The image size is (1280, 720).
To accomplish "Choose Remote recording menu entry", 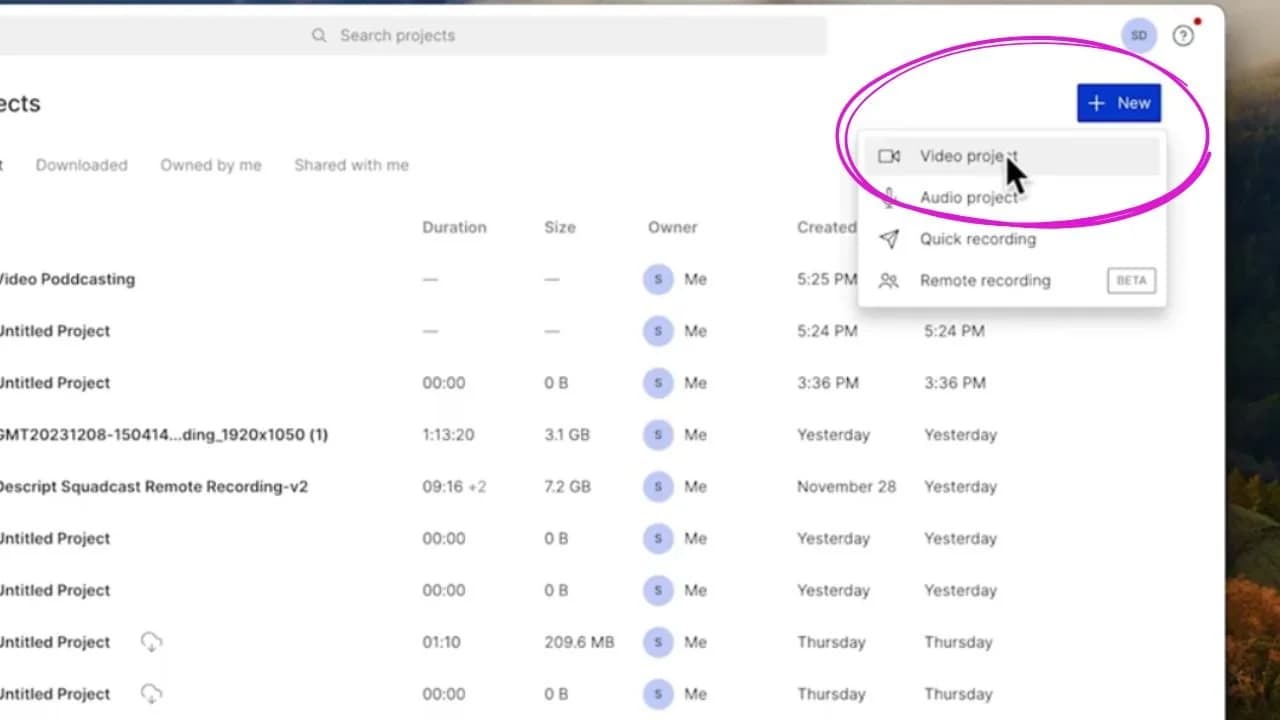I will (1012, 281).
